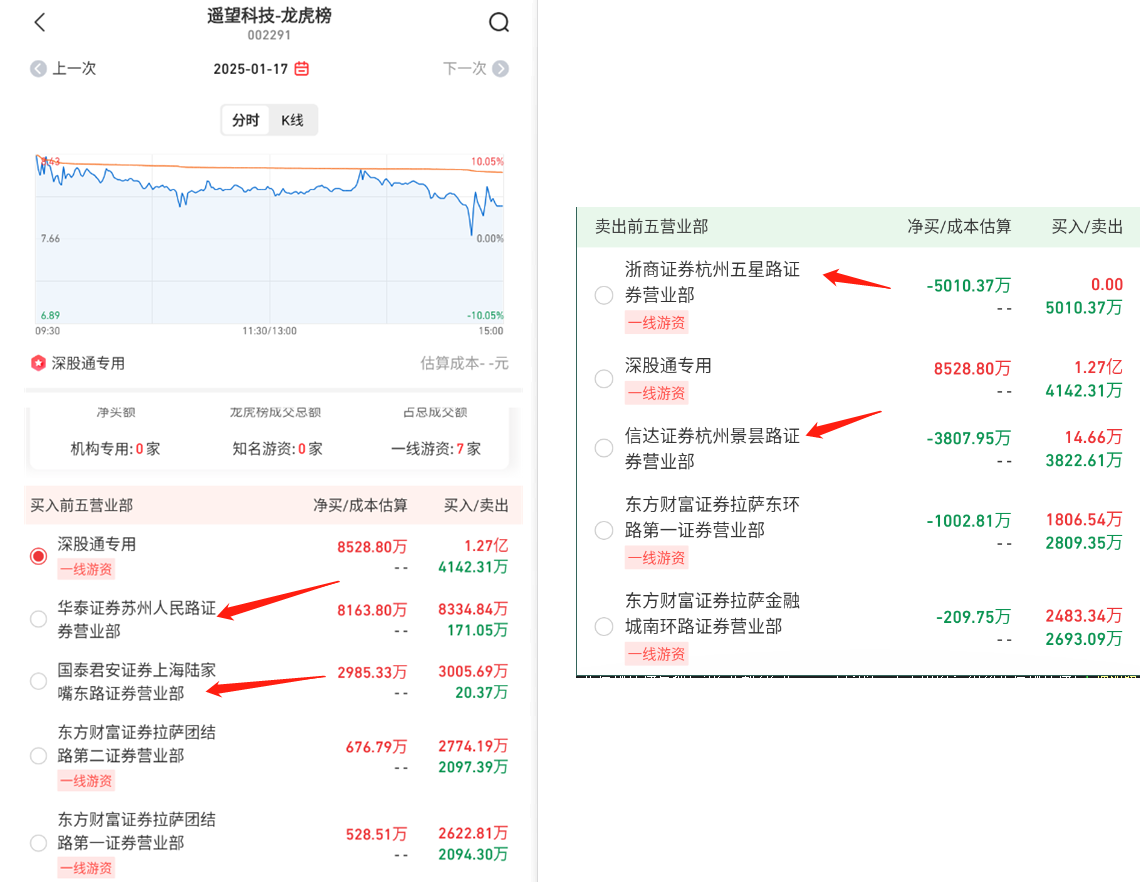Viewport: 1143px width, 882px height.
Task: Select 国泰君安证券上海陆家嘴东路 radio button
Action: coord(39,681)
